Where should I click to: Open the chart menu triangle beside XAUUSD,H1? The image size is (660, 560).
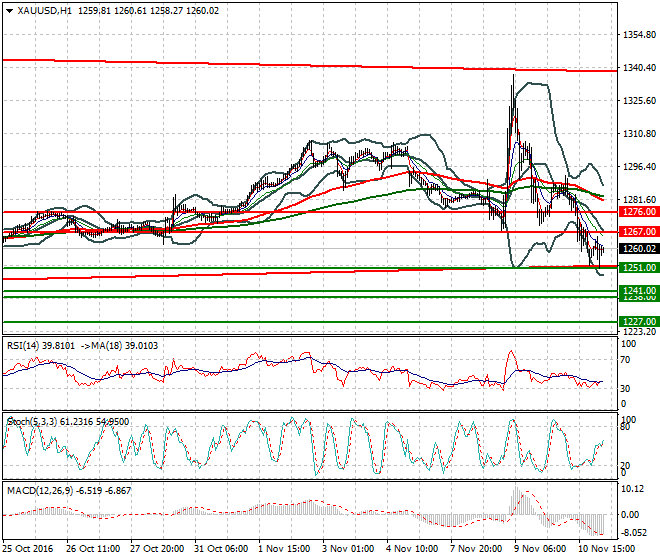click(x=9, y=11)
